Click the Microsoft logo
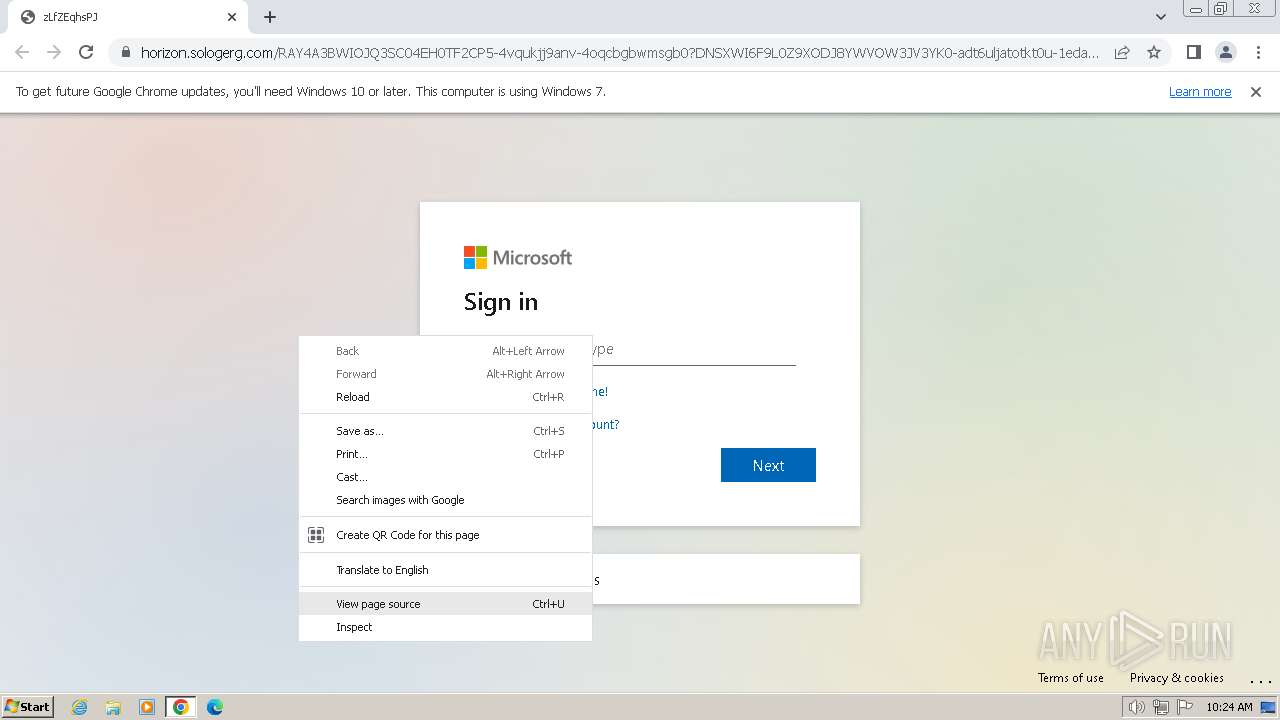 pos(518,258)
